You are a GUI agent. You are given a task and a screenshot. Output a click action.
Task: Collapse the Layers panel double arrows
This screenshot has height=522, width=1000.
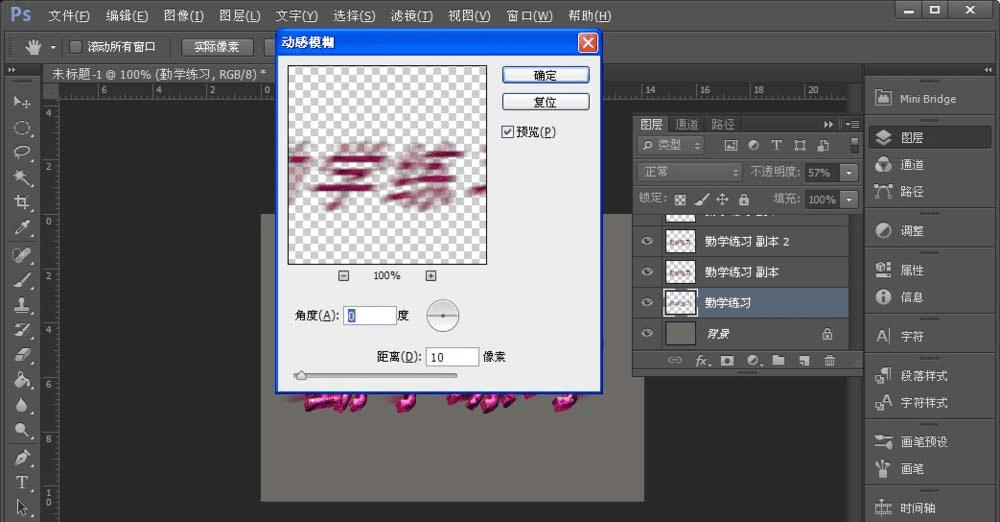(828, 124)
